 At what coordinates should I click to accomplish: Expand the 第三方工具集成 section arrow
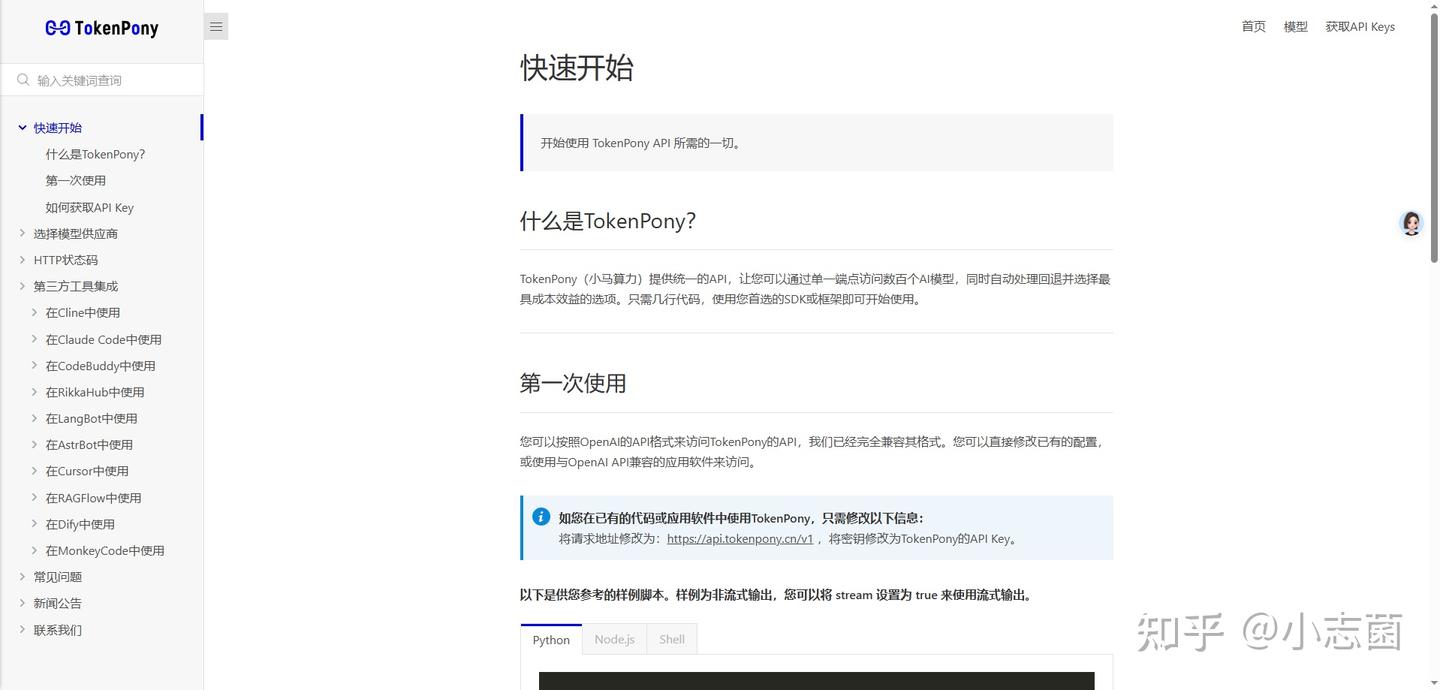pyautogui.click(x=22, y=286)
